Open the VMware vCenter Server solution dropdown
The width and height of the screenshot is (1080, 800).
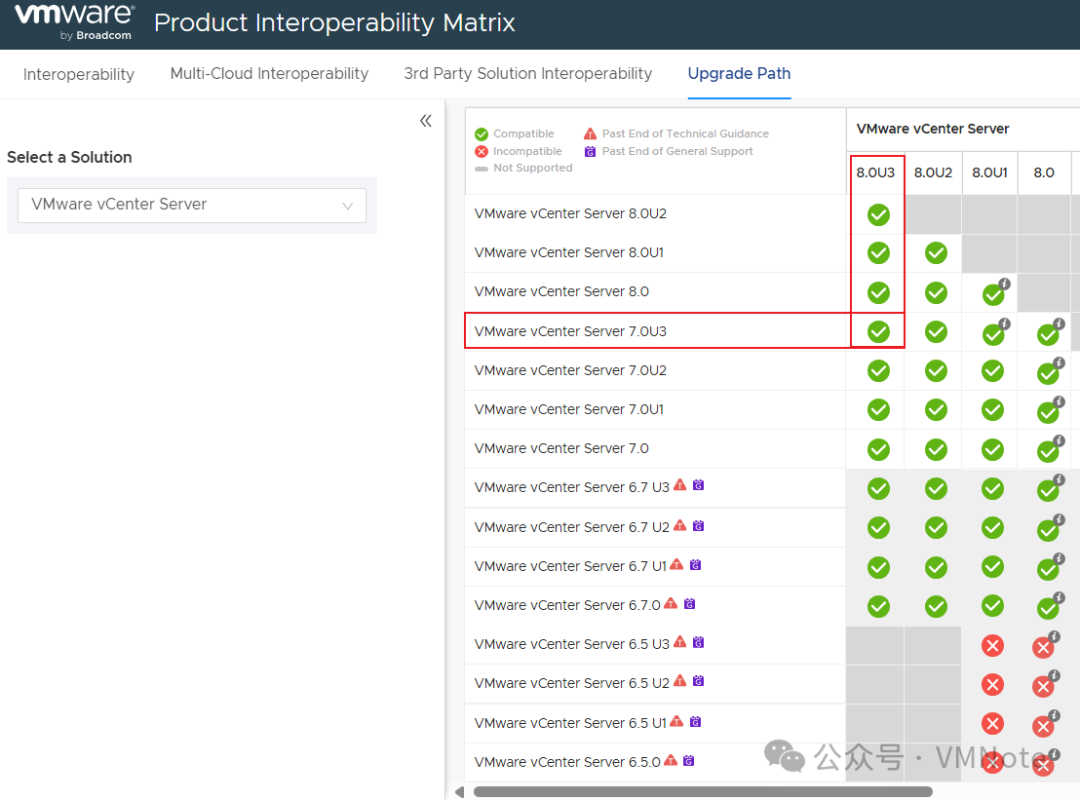[x=192, y=205]
